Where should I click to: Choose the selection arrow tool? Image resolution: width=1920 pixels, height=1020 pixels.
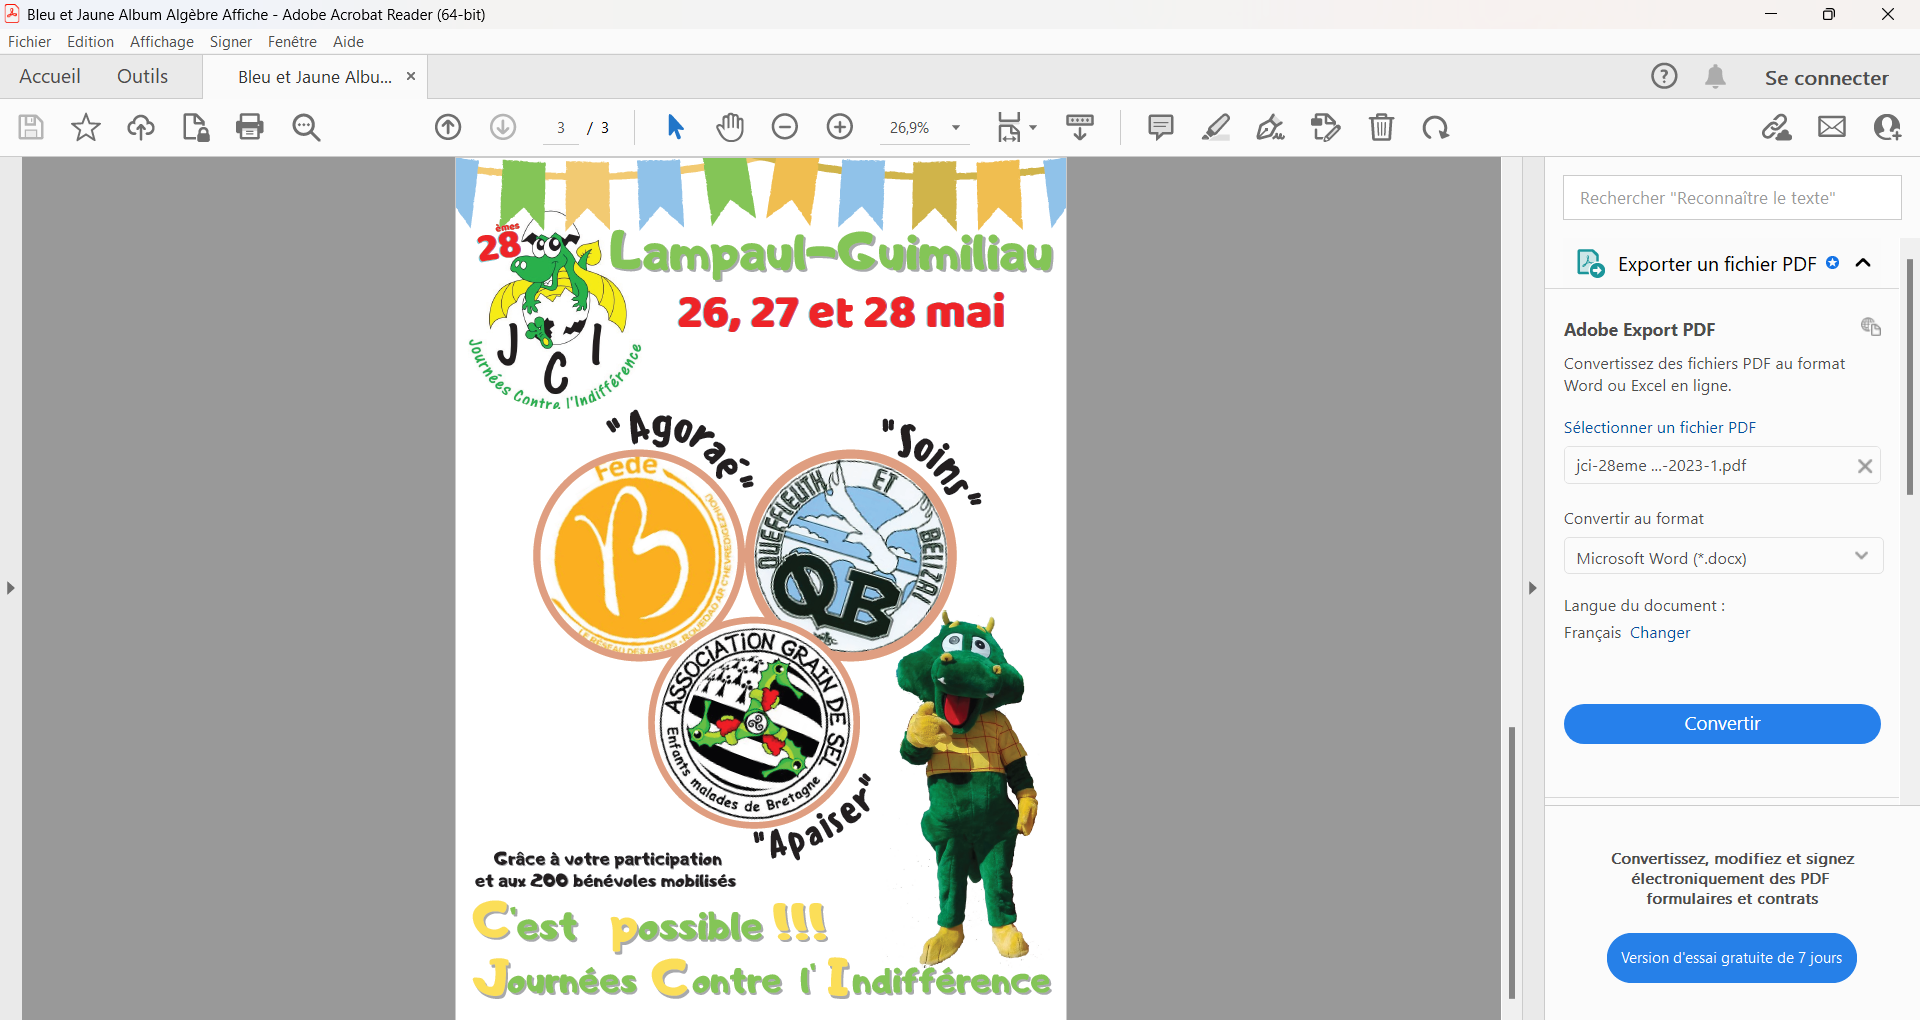(675, 127)
